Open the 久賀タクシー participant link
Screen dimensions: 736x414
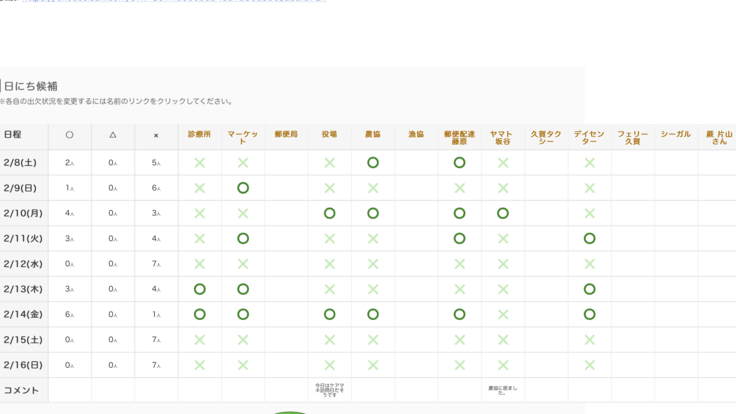click(x=546, y=137)
